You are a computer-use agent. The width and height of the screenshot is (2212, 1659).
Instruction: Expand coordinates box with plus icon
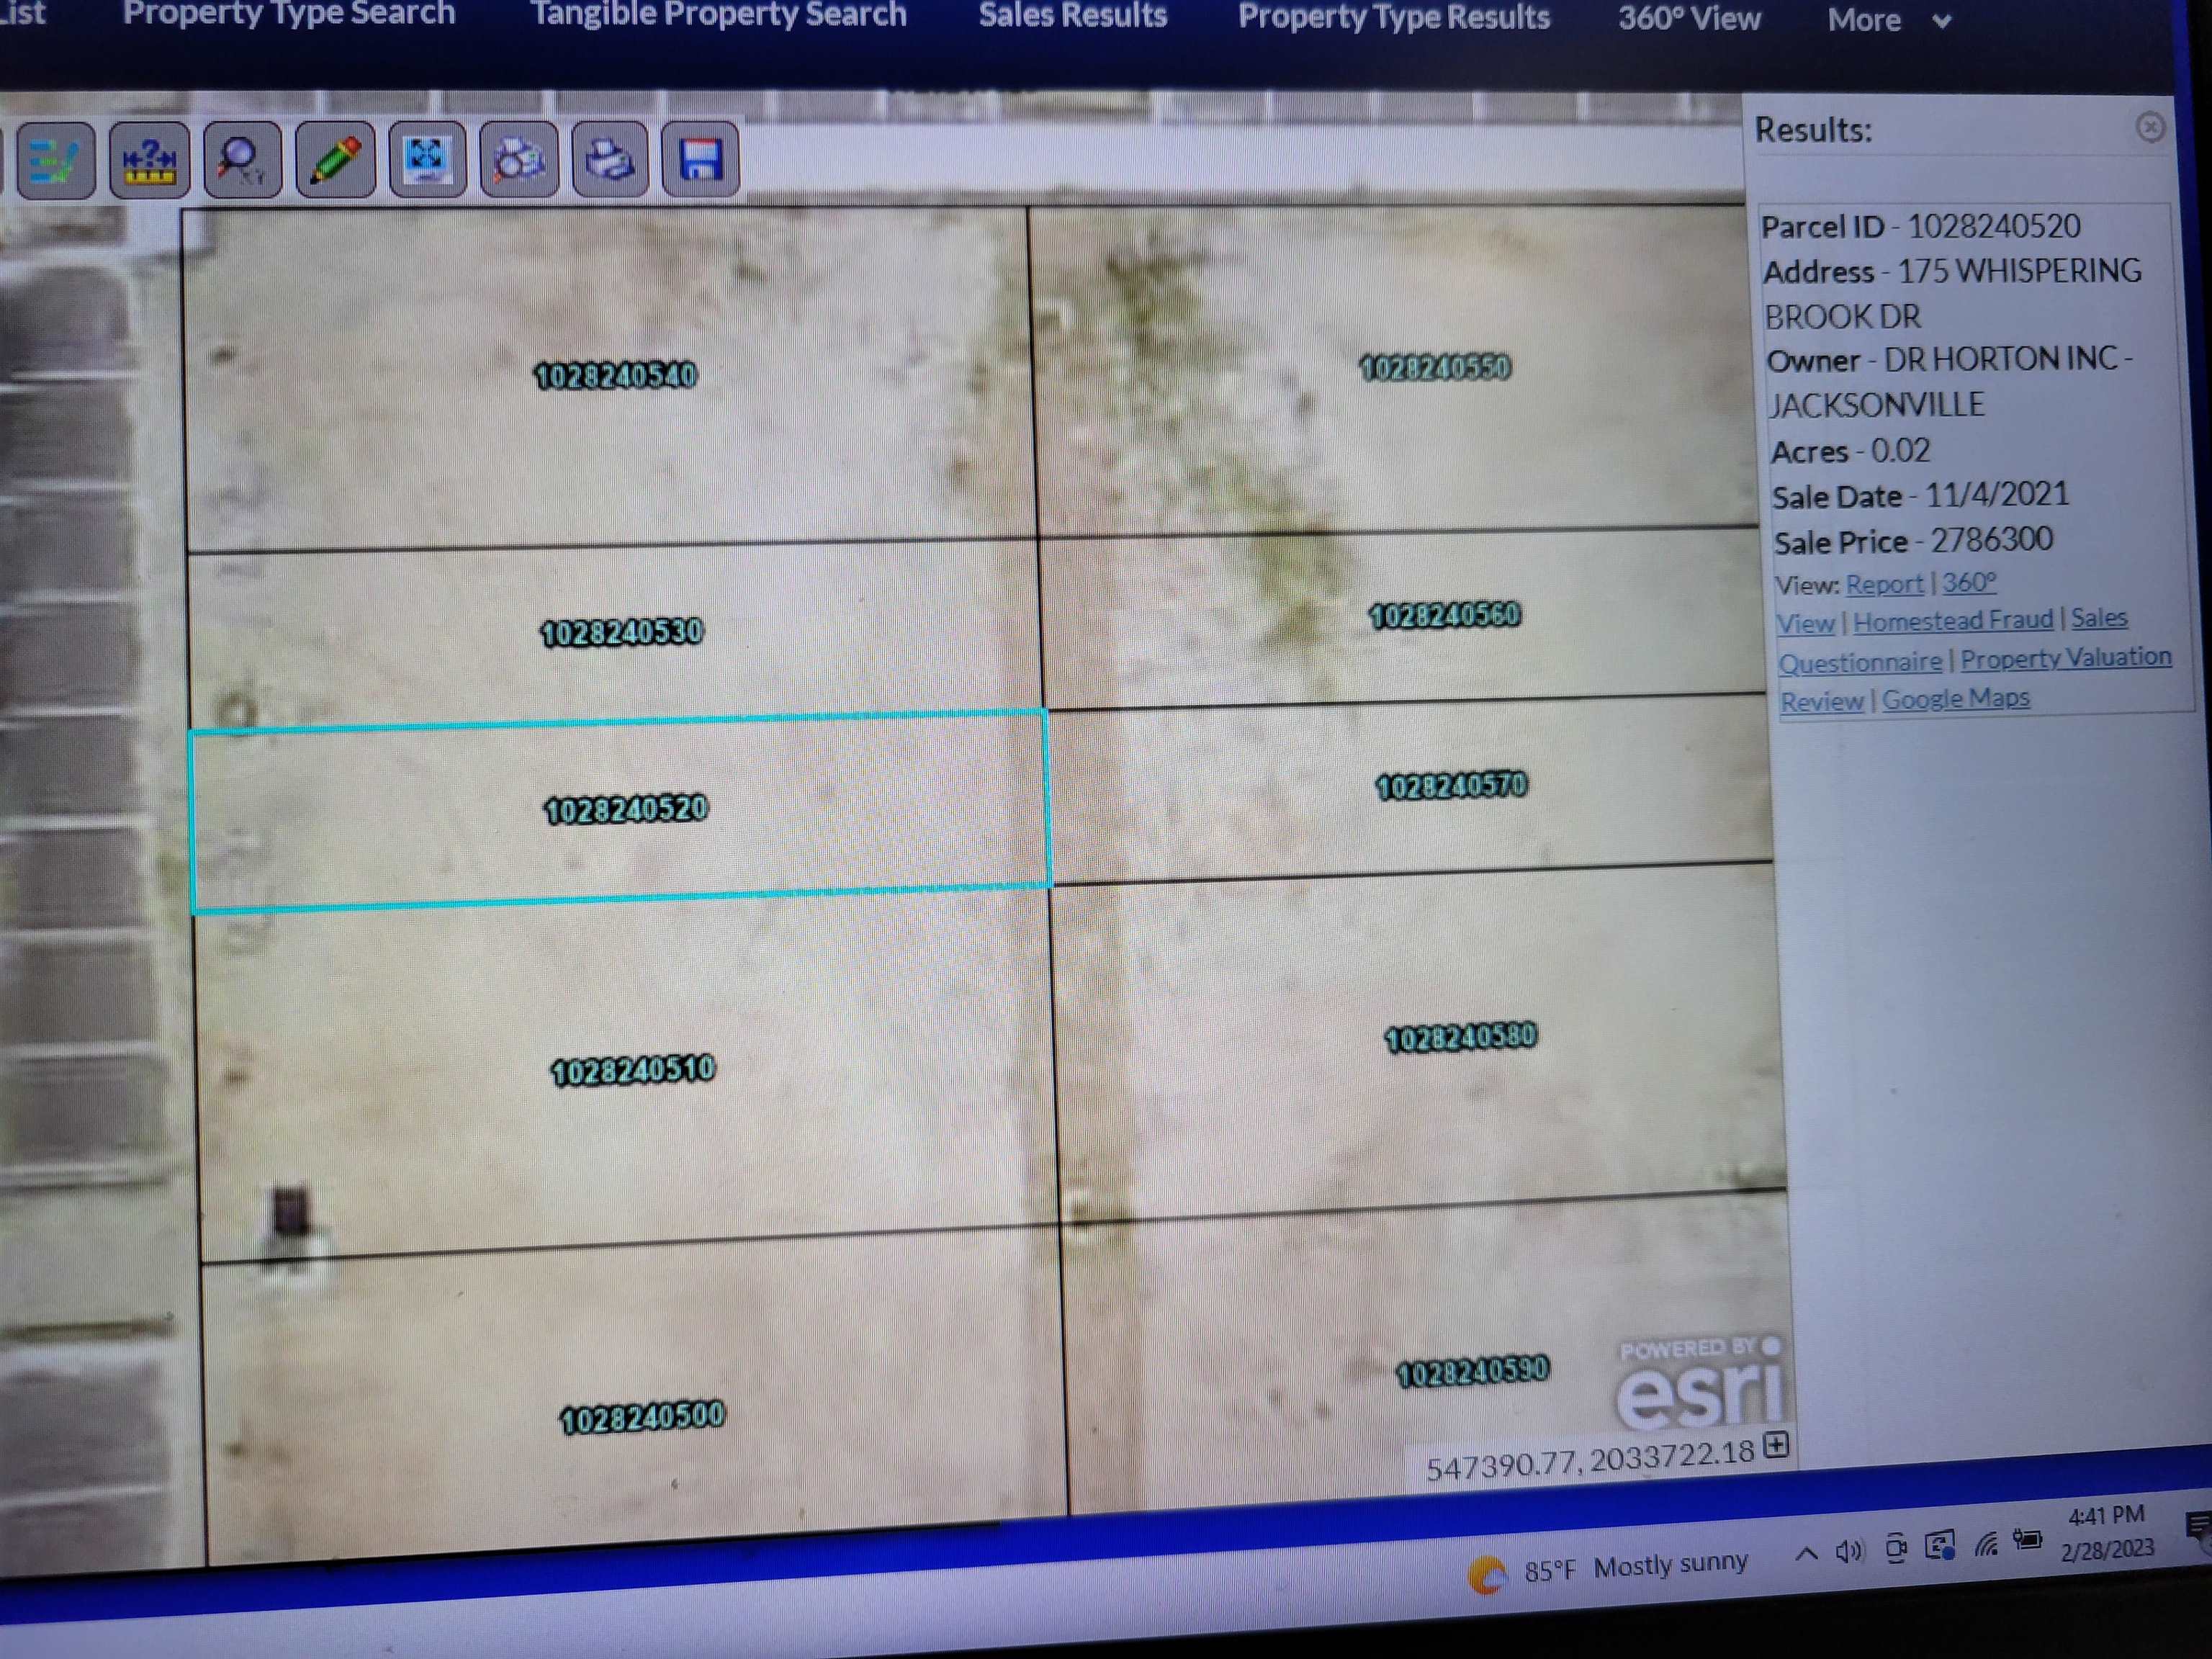pos(1776,1445)
